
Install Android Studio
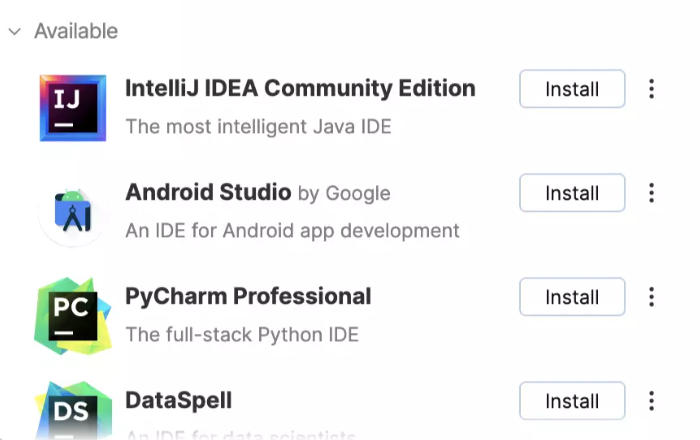(x=572, y=193)
